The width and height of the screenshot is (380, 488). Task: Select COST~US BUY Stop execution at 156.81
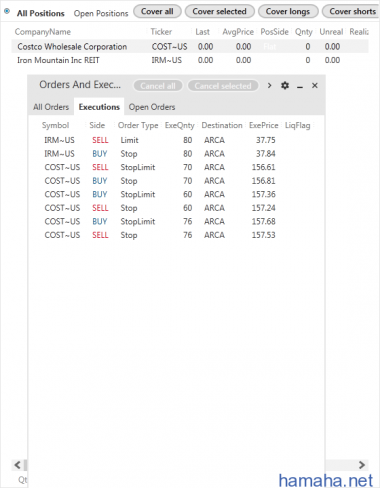click(176, 181)
